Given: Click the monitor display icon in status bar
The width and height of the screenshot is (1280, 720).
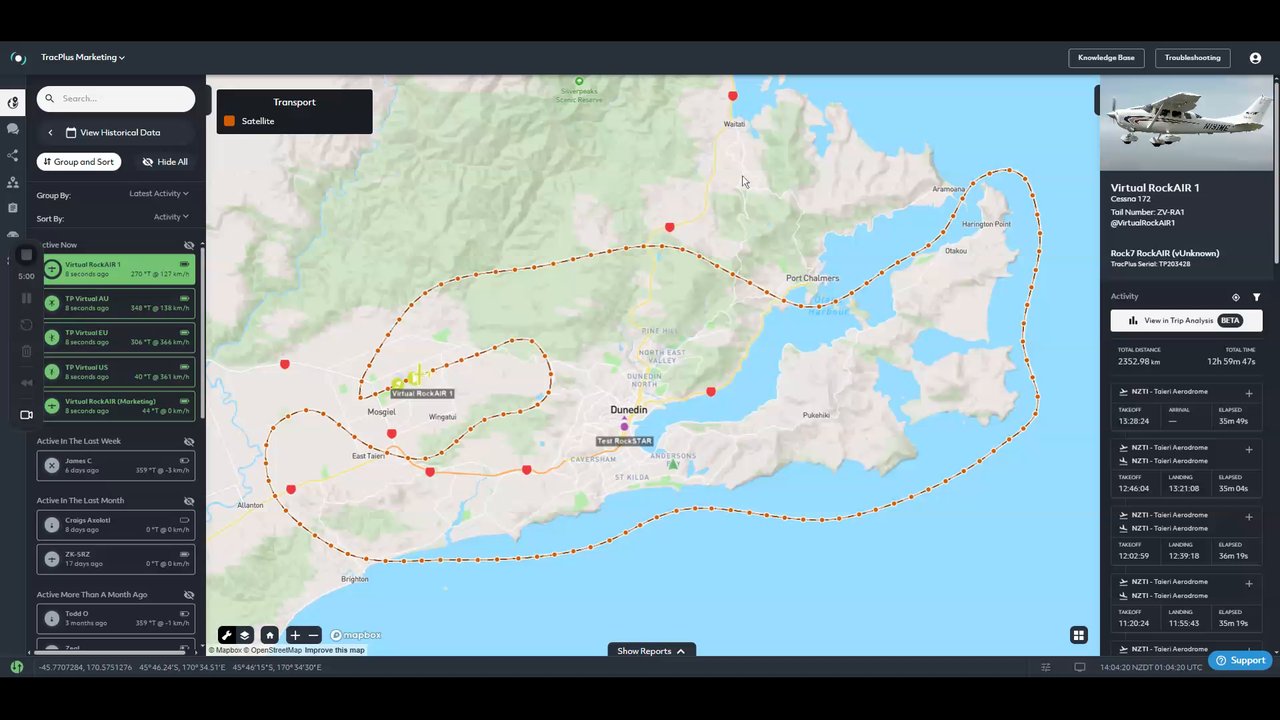Looking at the screenshot, I should 1080,667.
